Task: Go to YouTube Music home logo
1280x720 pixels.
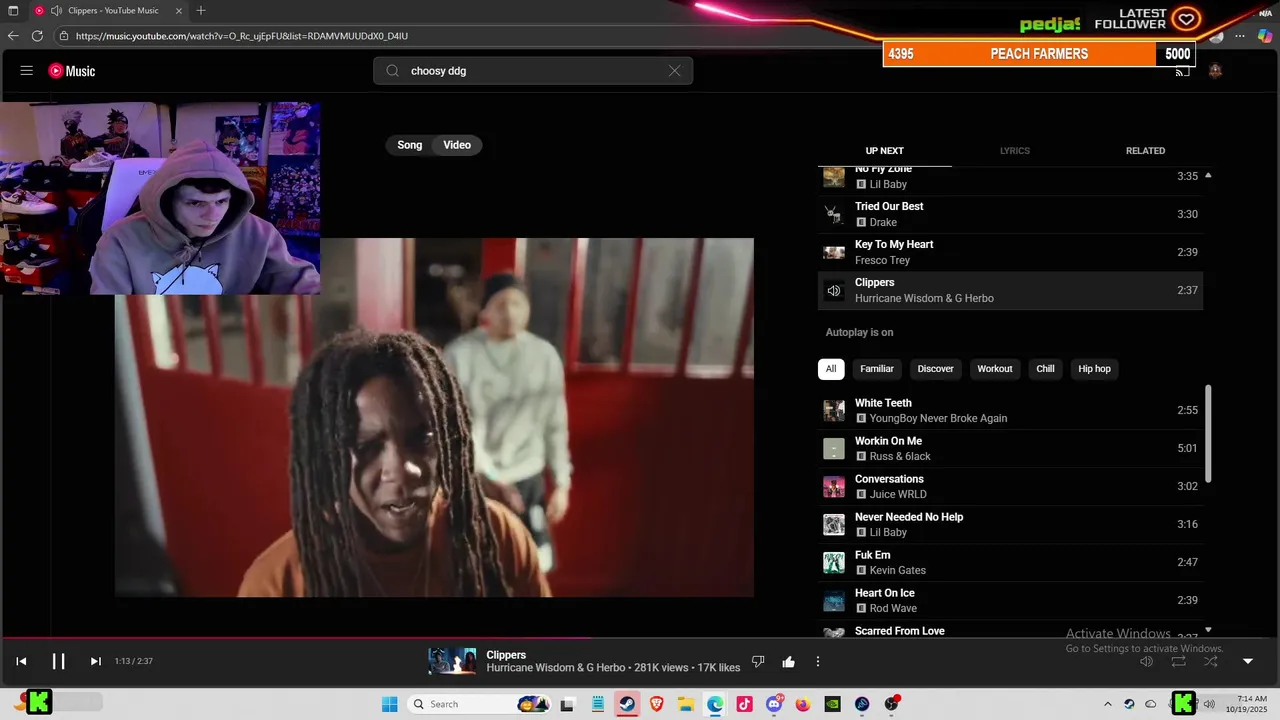Action: (72, 71)
